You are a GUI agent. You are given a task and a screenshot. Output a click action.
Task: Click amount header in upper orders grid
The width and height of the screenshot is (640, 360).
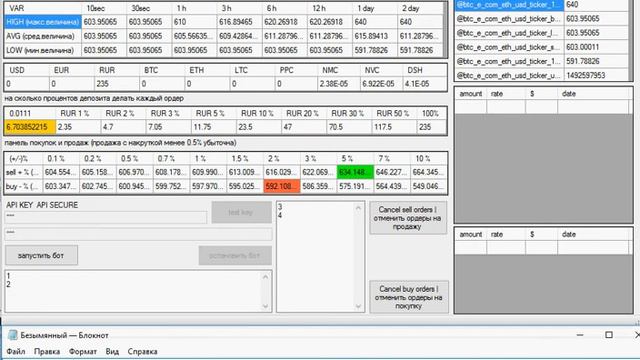pyautogui.click(x=471, y=94)
